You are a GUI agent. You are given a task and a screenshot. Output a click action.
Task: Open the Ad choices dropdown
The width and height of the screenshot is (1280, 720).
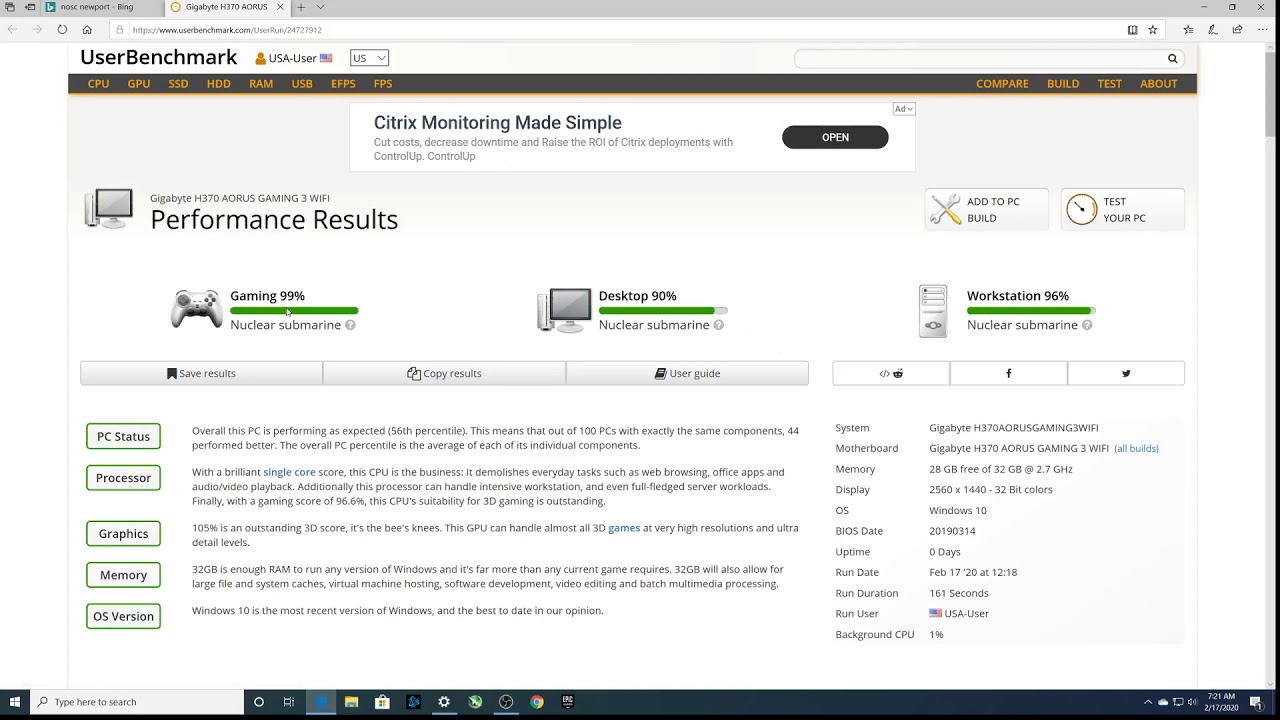coord(904,109)
